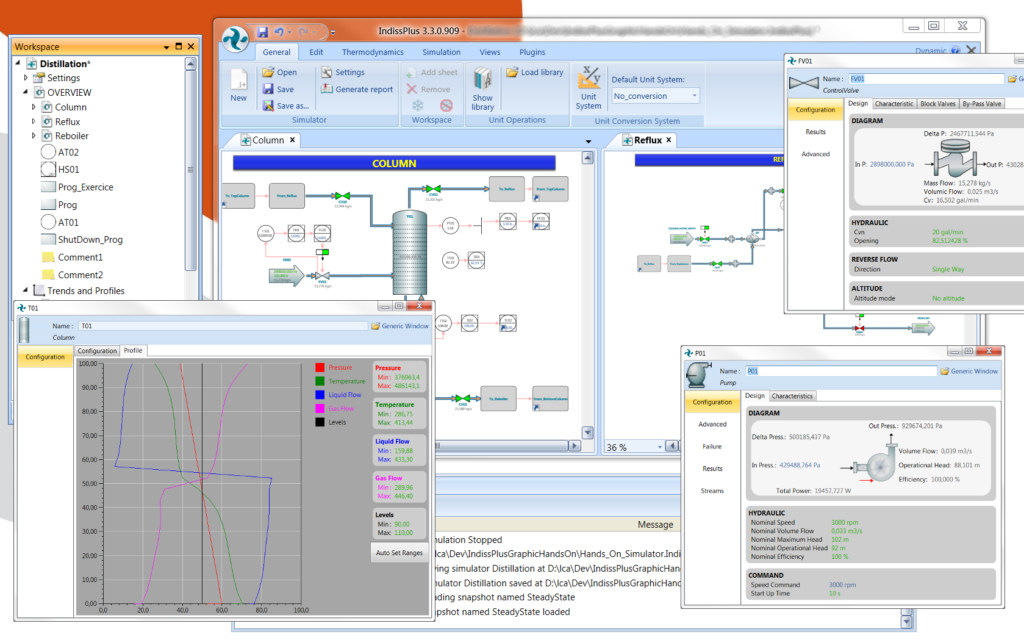Click the Save as... icon

pyautogui.click(x=268, y=105)
